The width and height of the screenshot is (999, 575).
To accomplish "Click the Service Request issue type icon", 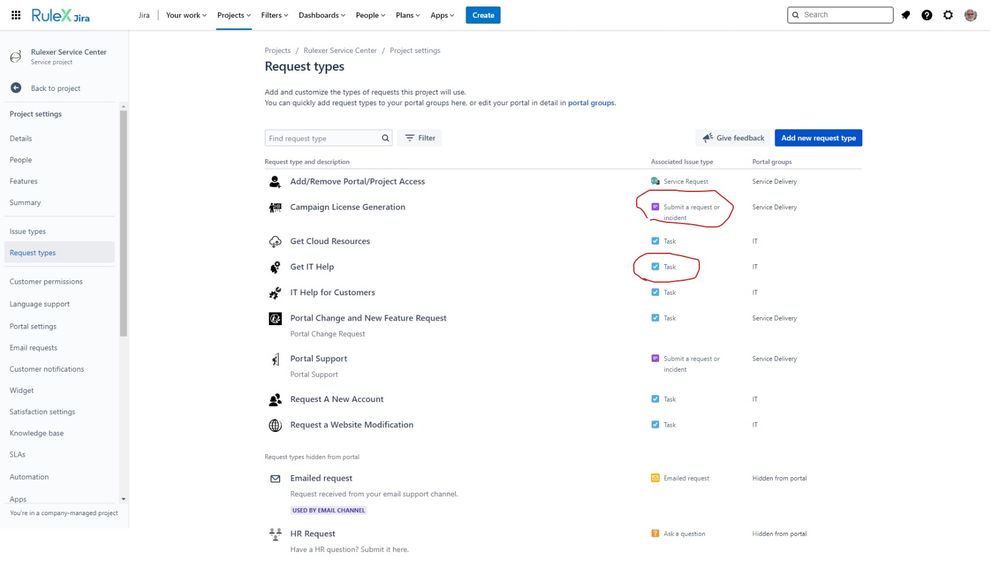I will point(655,181).
